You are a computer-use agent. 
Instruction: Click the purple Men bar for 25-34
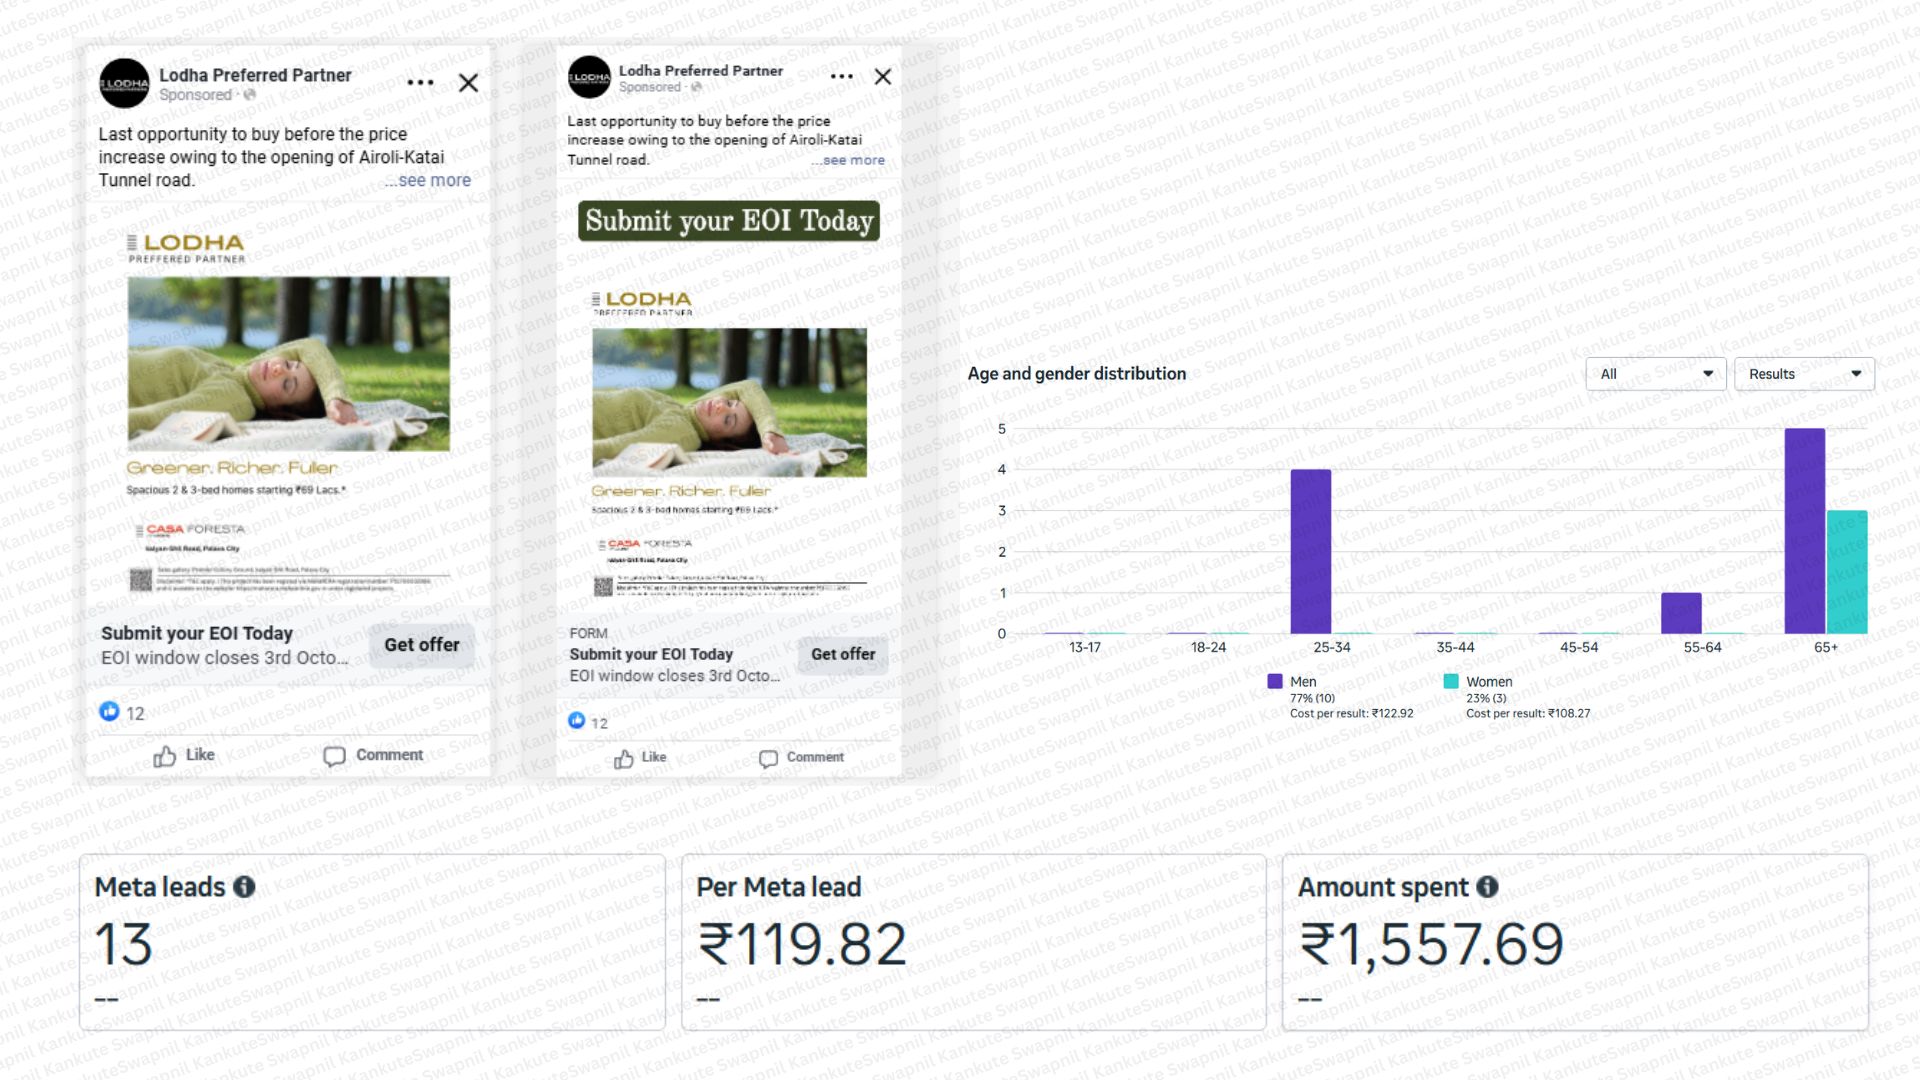[1310, 551]
